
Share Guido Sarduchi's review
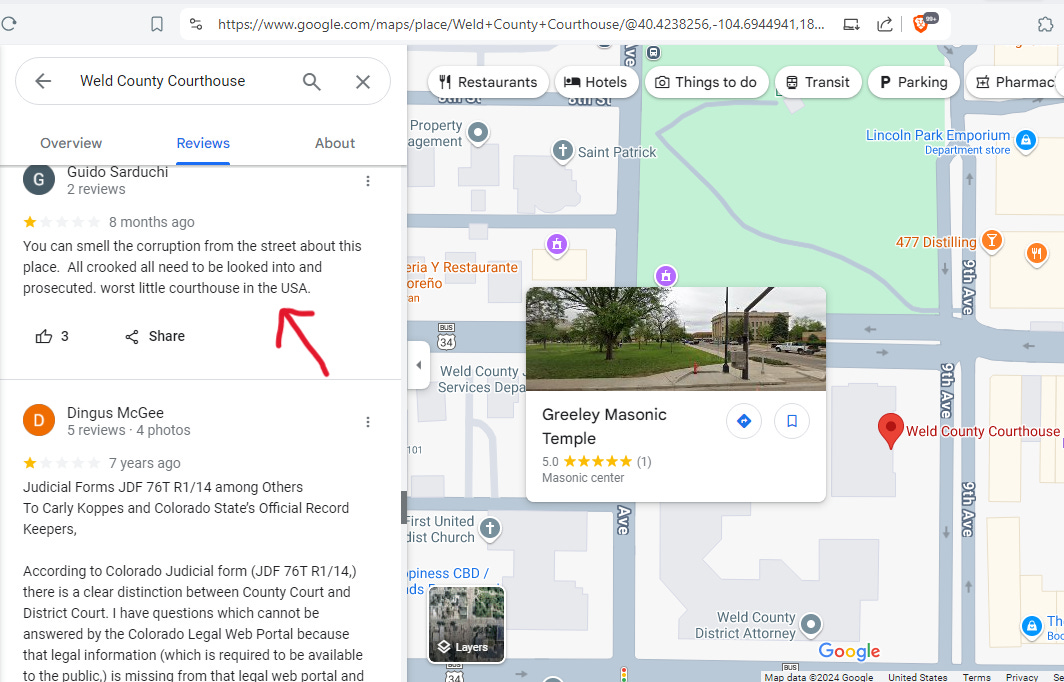155,336
